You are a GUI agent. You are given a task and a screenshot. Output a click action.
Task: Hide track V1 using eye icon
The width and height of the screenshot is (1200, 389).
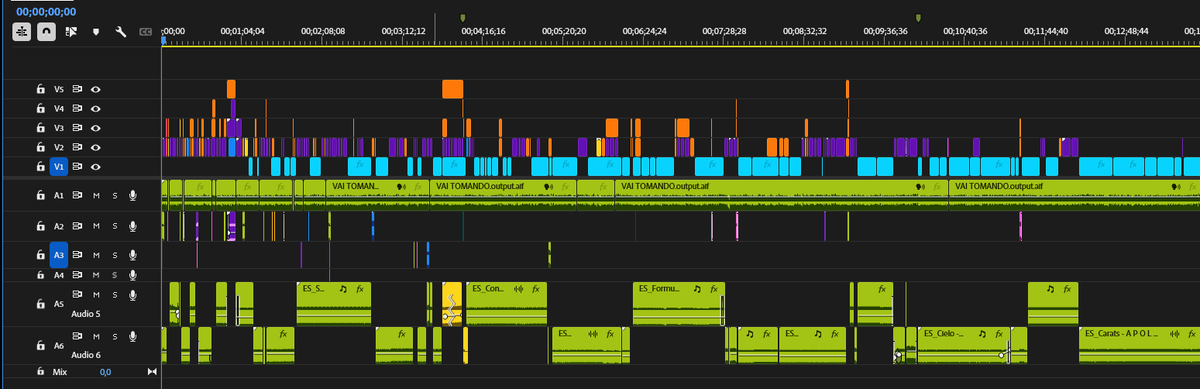(96, 167)
